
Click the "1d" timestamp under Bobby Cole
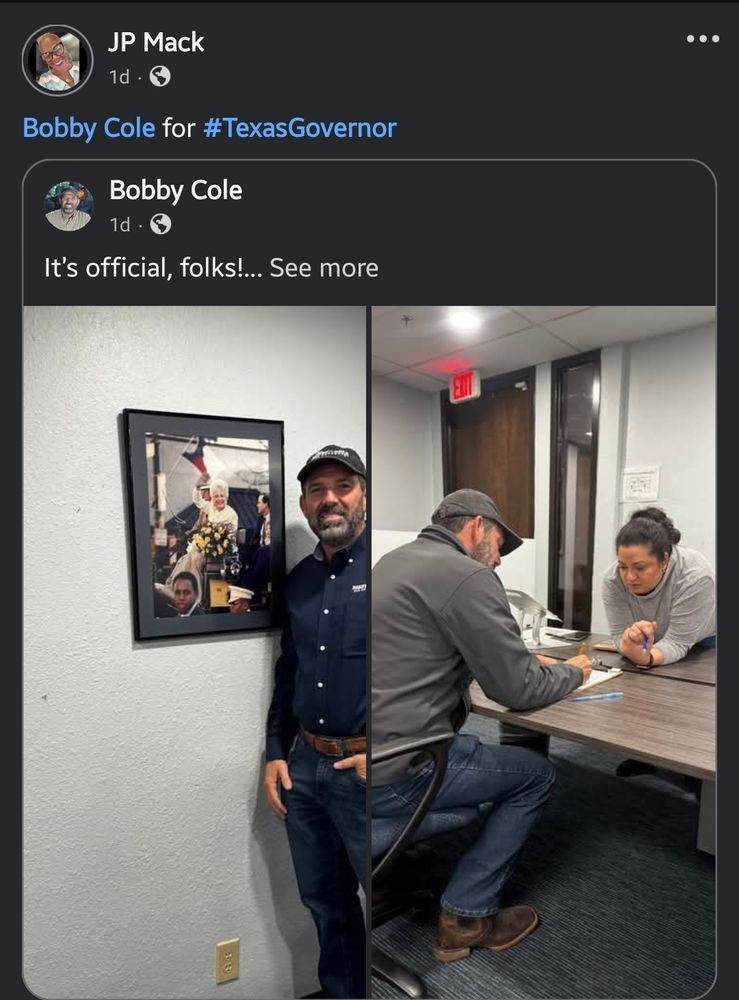click(120, 224)
